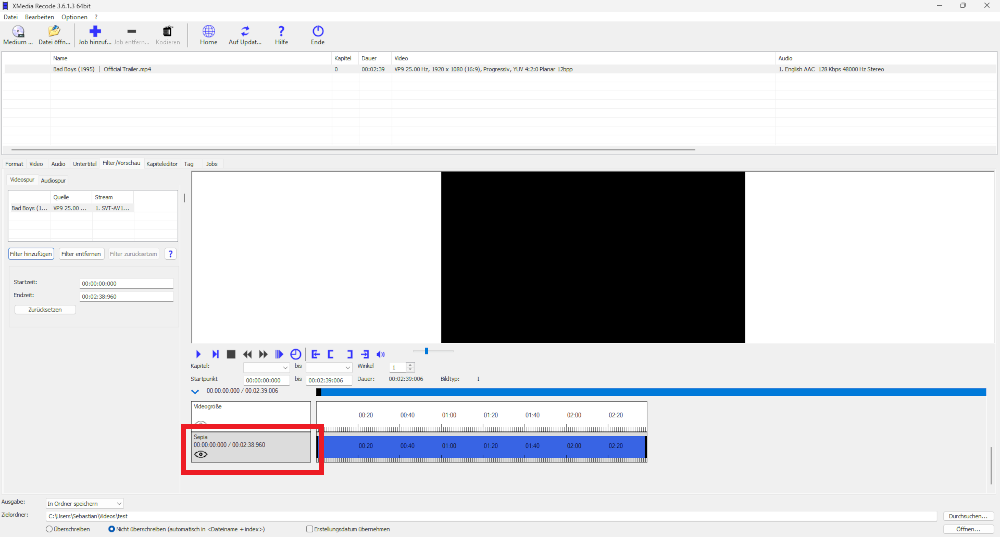This screenshot has height=537, width=1000.
Task: Switch to the Format tab
Action: [14, 164]
